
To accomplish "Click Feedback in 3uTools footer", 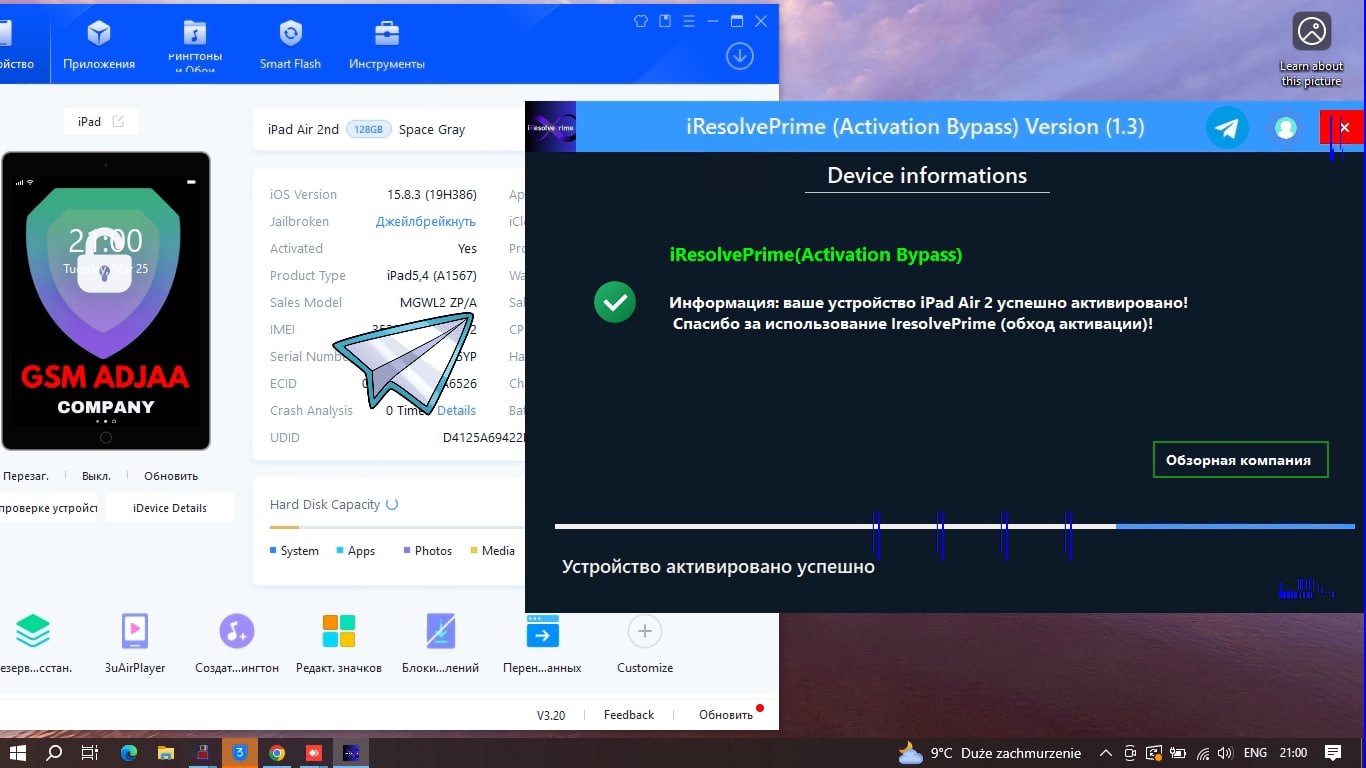I will point(629,715).
